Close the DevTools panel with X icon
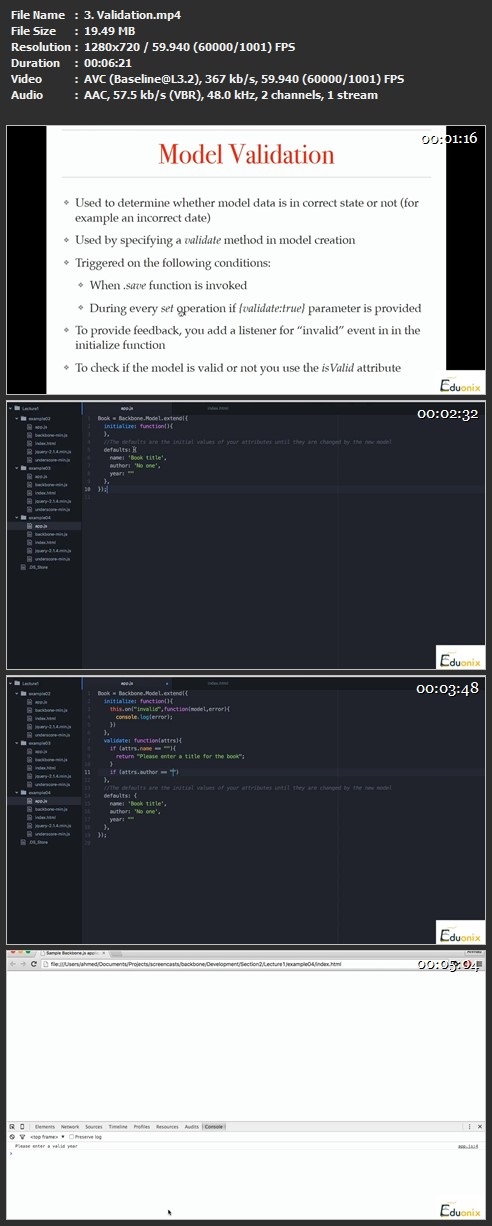 click(480, 1126)
